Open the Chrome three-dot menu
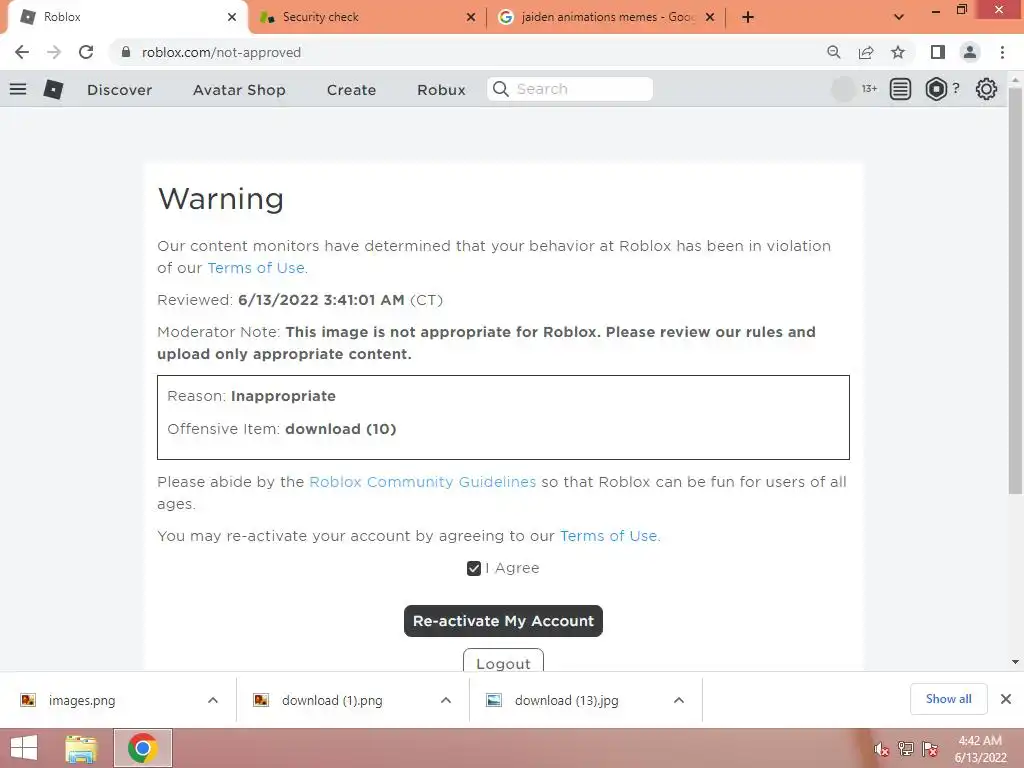Screen dimensions: 1024x768 coord(1002,52)
